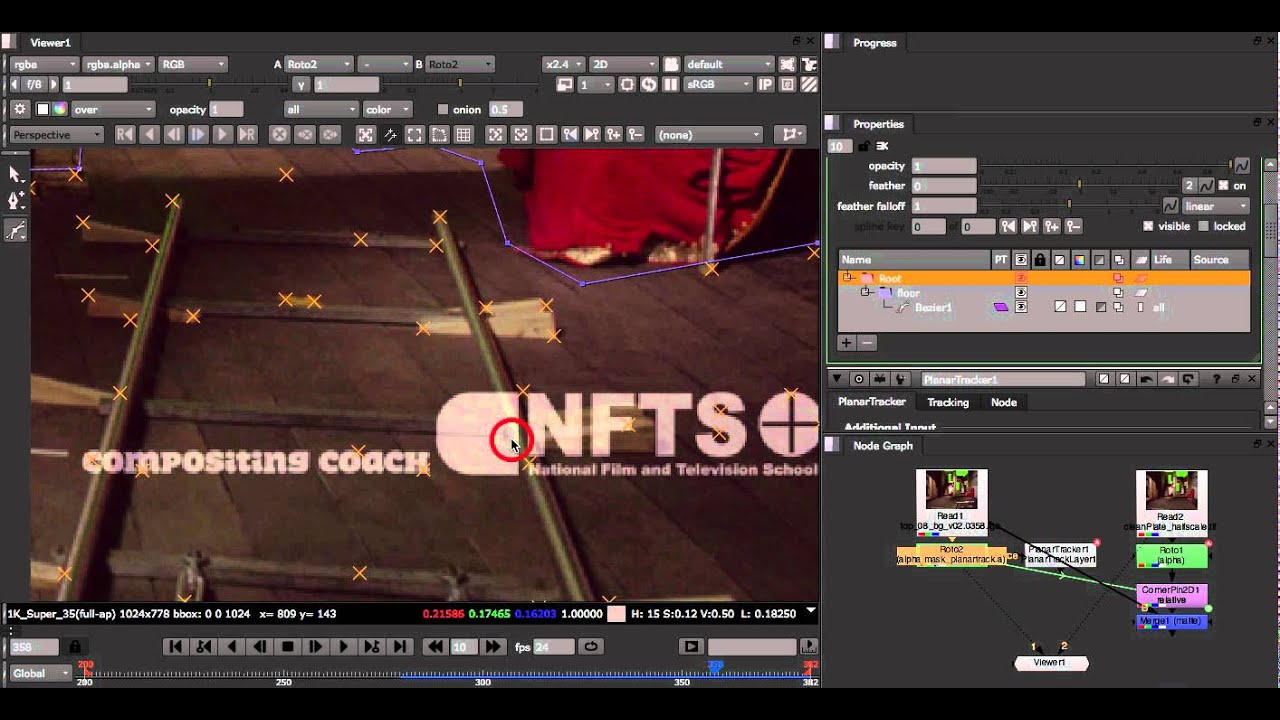1280x720 pixels.
Task: Open viewer settings gear icon
Action: coord(19,109)
